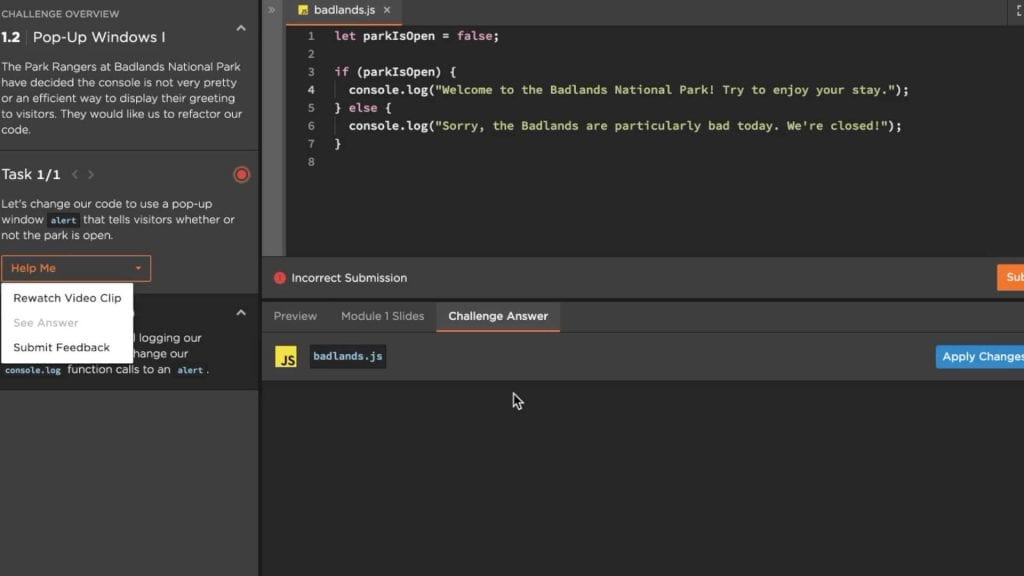Click the 'Incorrect Submission' message text

coord(349,278)
